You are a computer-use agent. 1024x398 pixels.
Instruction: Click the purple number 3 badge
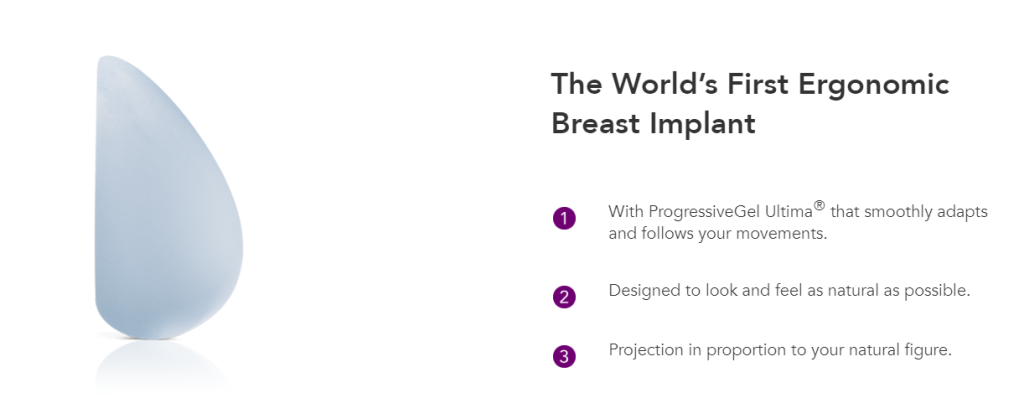pos(564,357)
